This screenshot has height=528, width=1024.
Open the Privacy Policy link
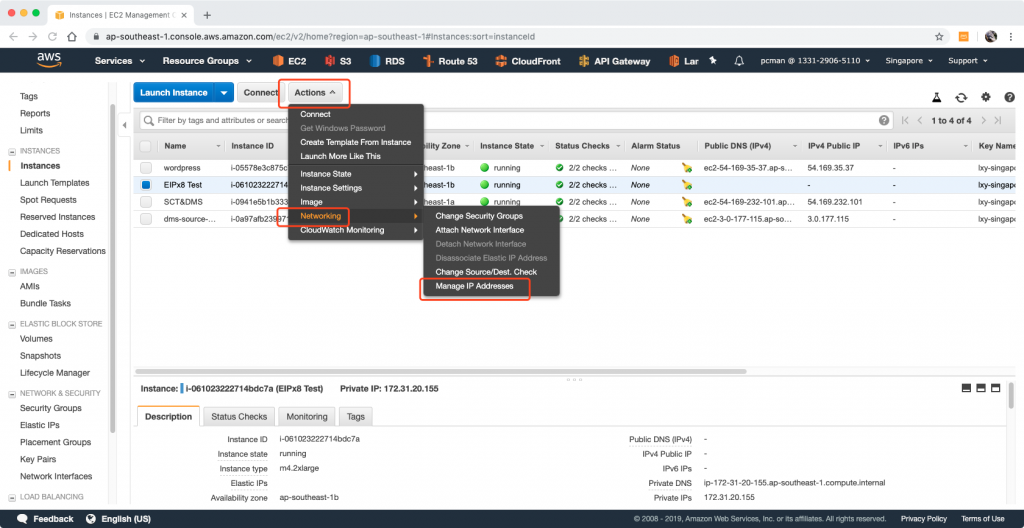923,519
